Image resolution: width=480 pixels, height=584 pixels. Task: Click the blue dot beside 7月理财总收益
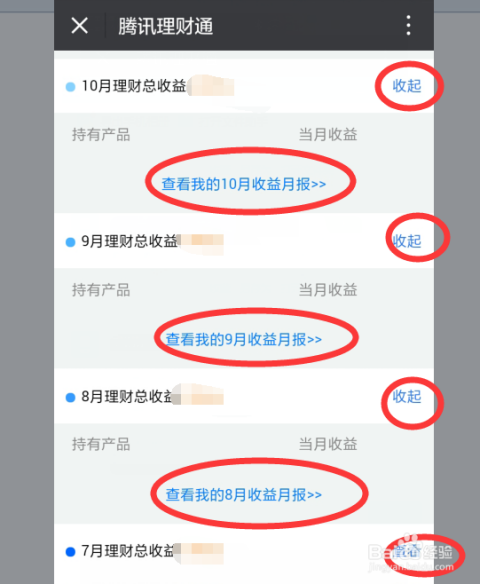[x=70, y=552]
